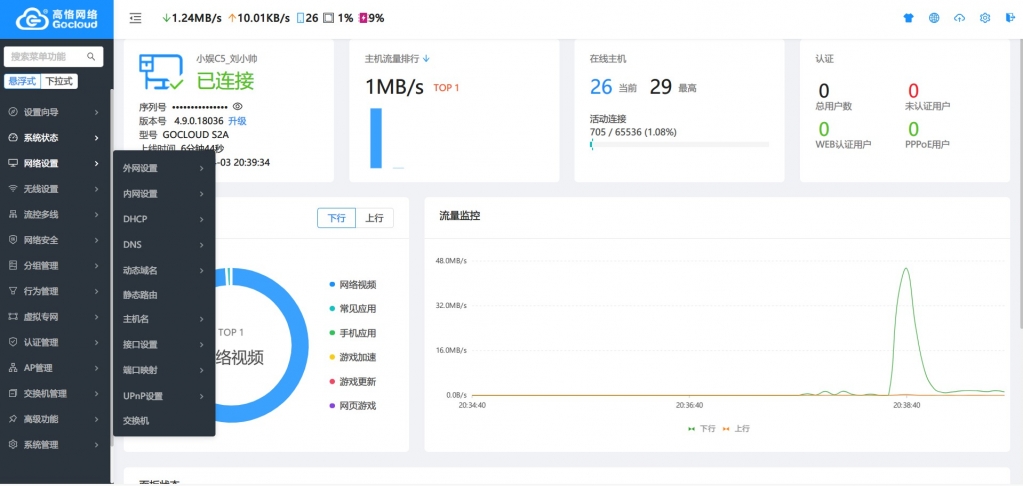Click the host traffic ranking sort arrow

pyautogui.click(x=427, y=59)
